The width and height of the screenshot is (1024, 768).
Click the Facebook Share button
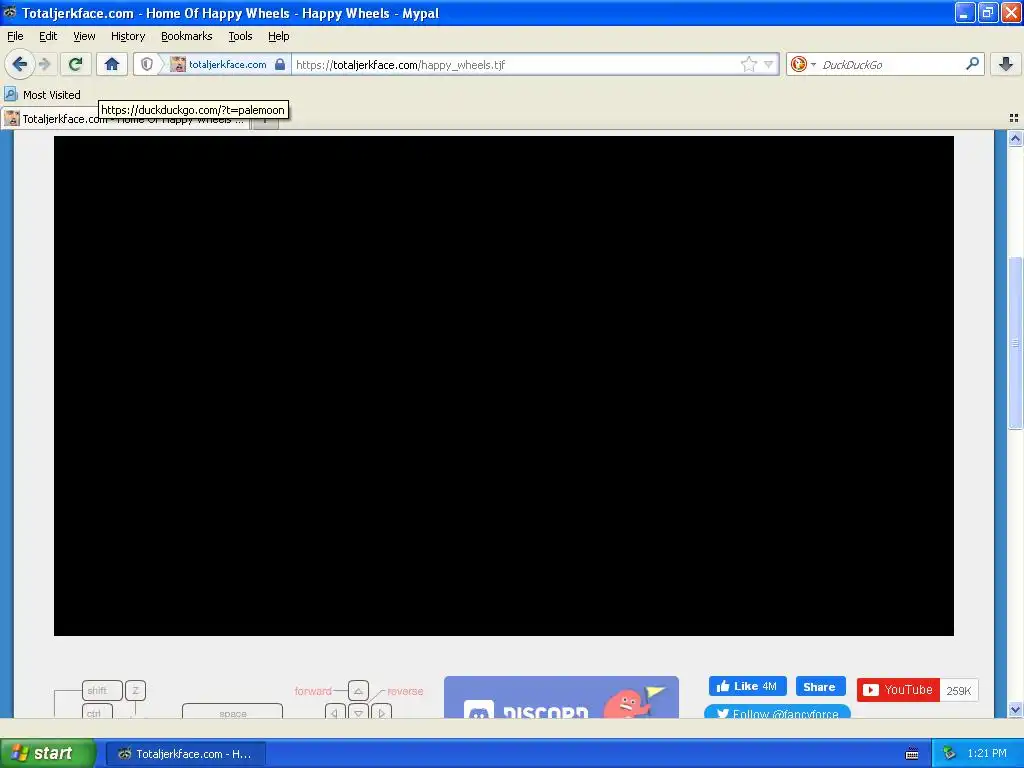820,686
